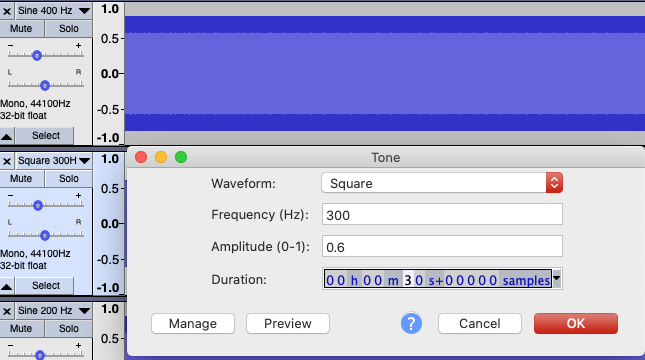
Task: Mute the Sine 400 Hz track
Action: (x=21, y=28)
